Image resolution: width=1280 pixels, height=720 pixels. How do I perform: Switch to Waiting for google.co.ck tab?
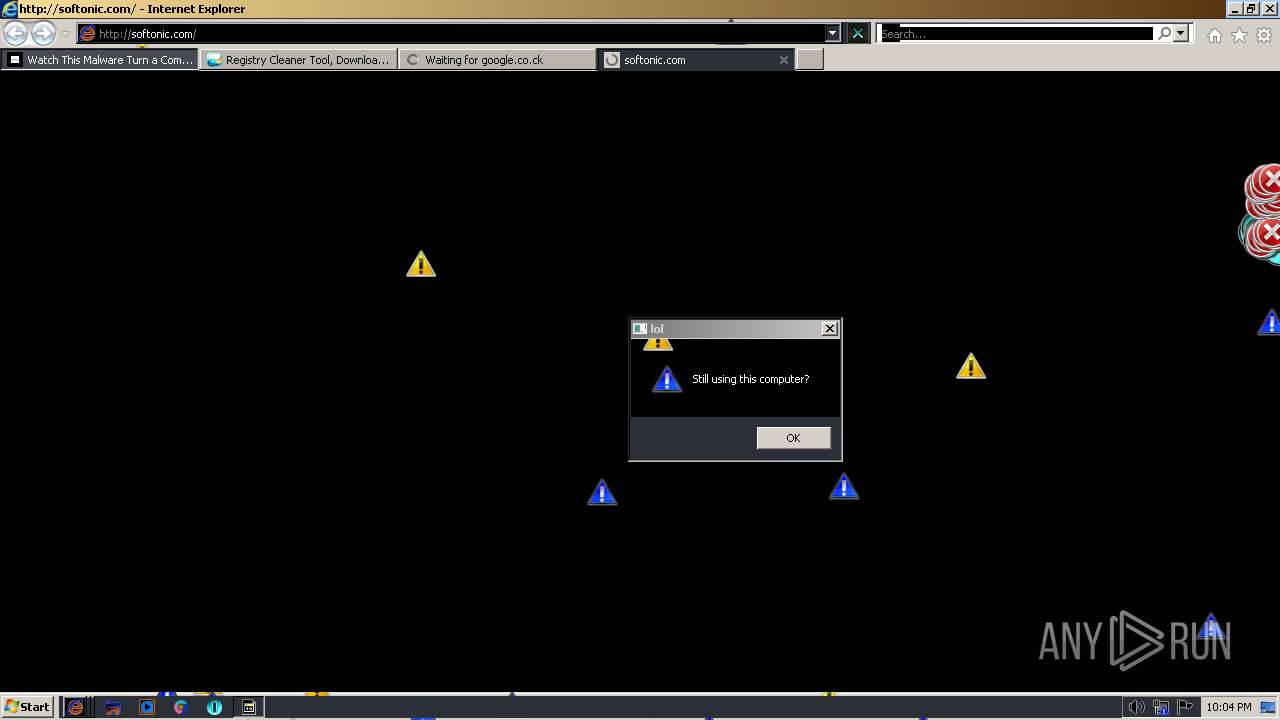point(497,60)
